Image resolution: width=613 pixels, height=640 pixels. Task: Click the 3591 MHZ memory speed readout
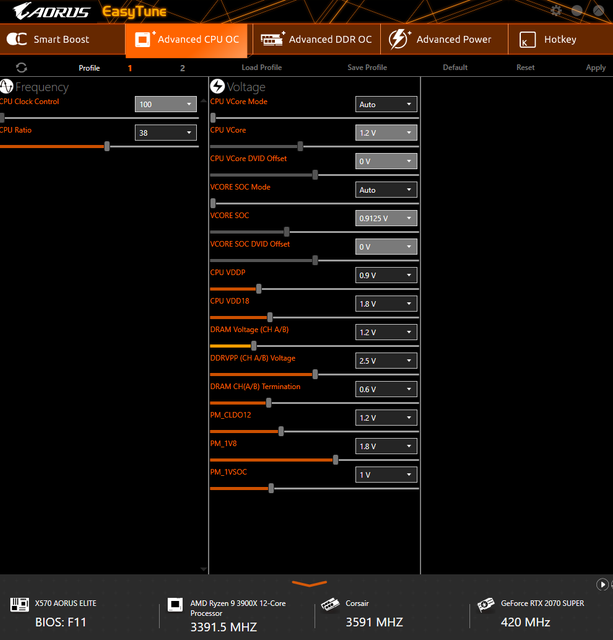[374, 622]
